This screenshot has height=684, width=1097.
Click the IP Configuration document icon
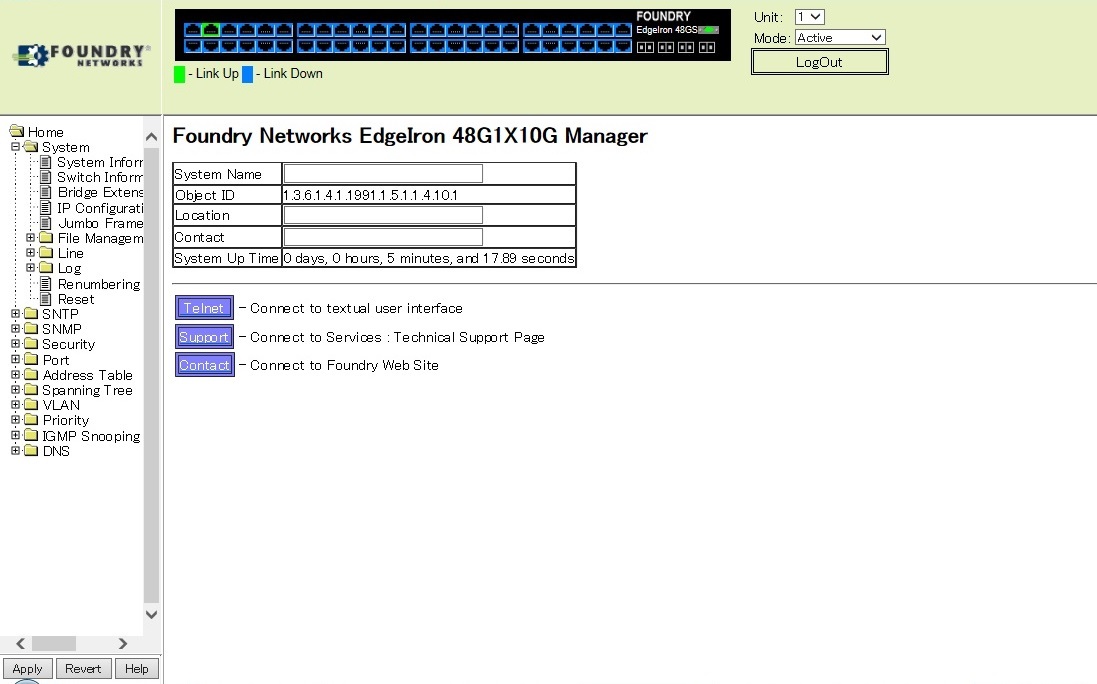(x=45, y=208)
